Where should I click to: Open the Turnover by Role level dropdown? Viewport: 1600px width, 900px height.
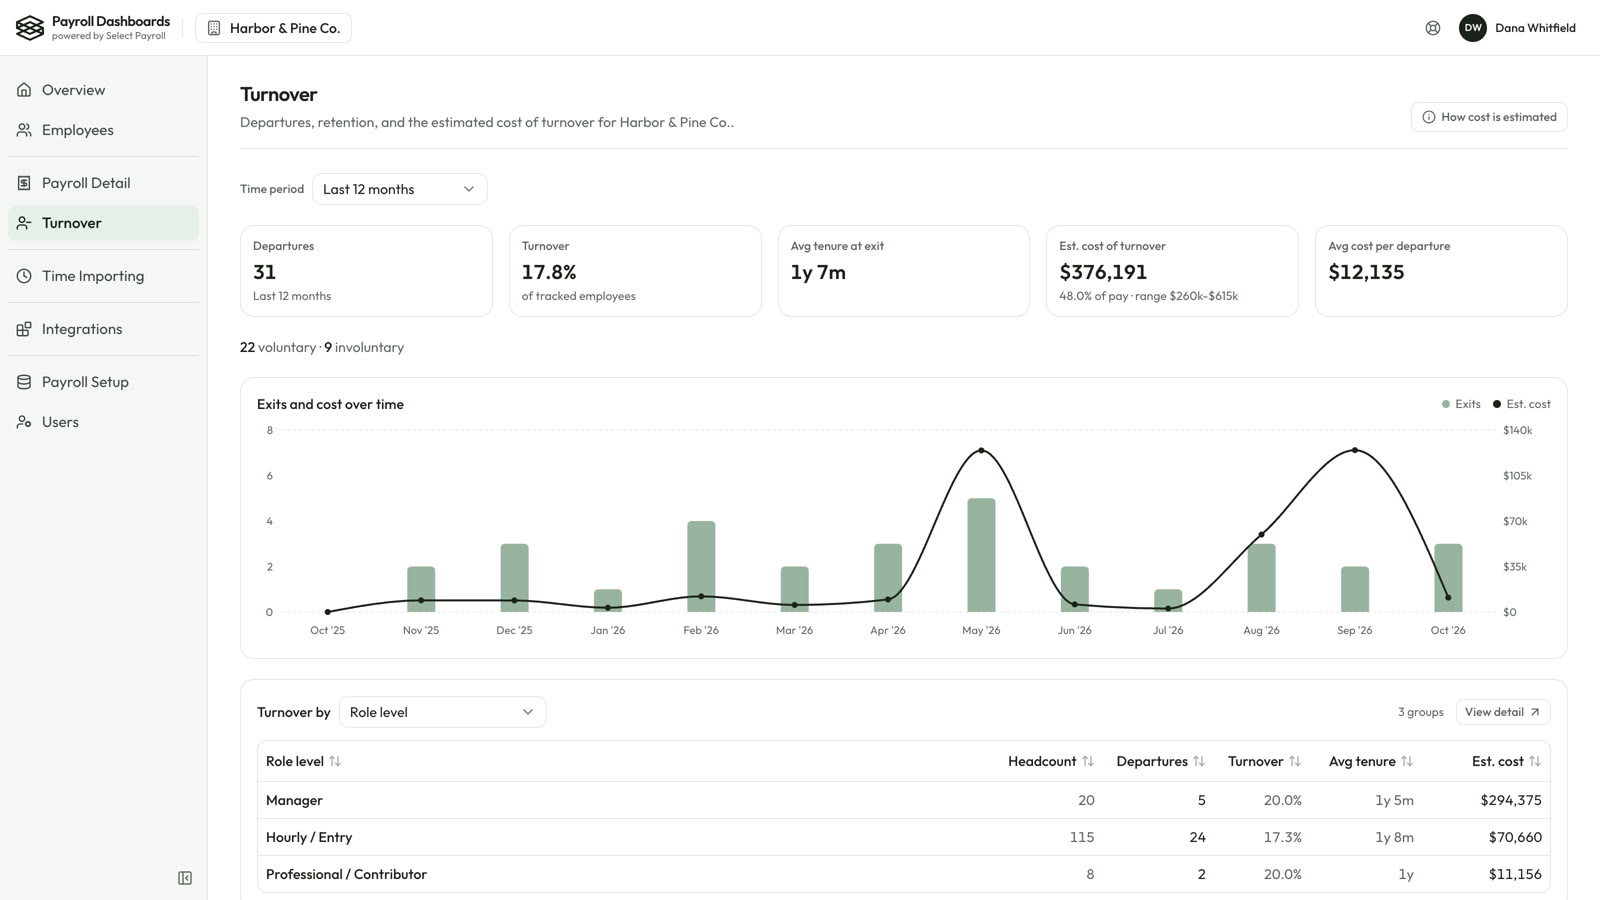[443, 712]
